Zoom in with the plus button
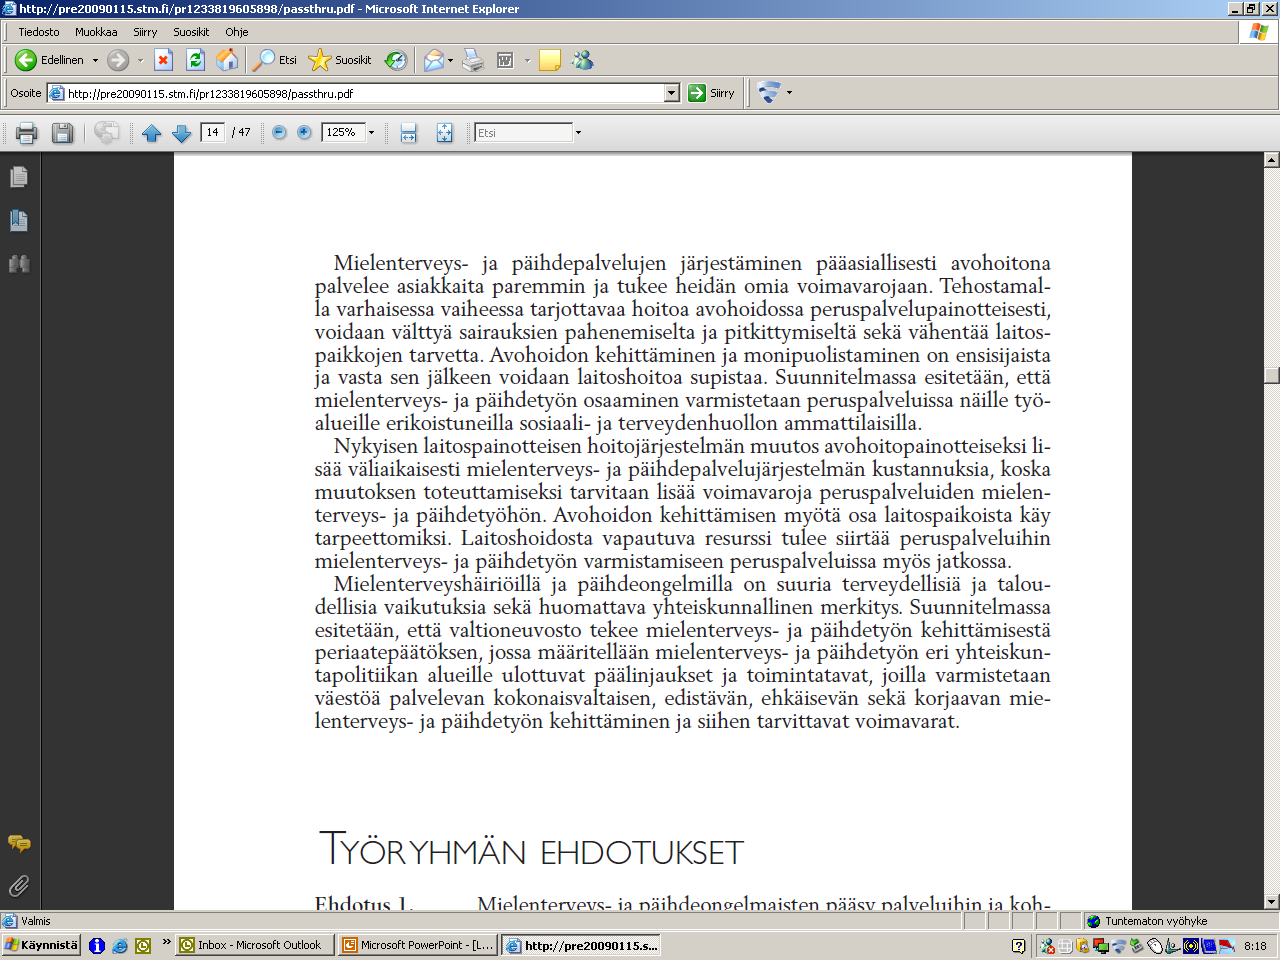The width and height of the screenshot is (1280, 960). [305, 132]
